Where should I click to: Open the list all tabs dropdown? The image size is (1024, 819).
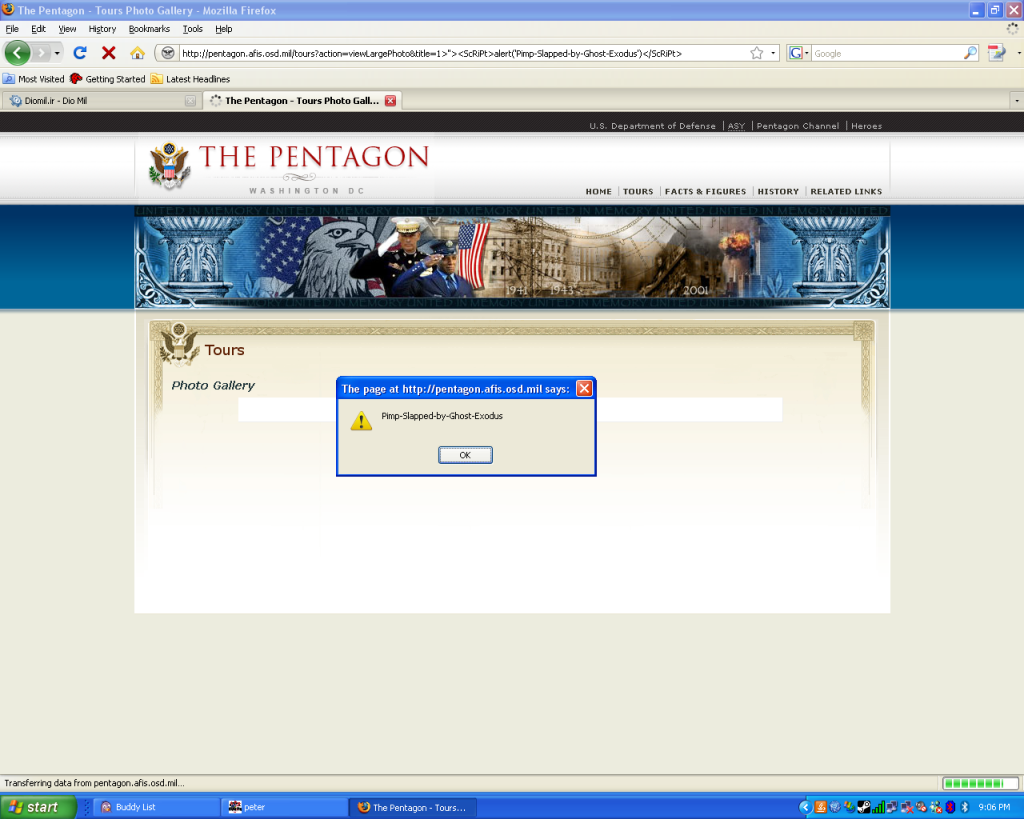[x=1016, y=101]
